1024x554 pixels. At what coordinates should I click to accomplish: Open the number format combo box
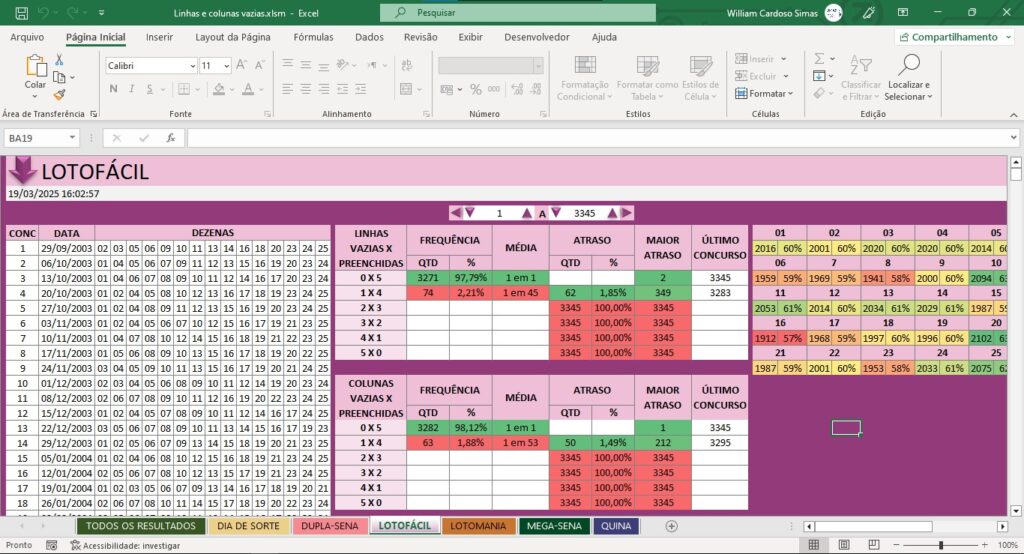click(491, 65)
